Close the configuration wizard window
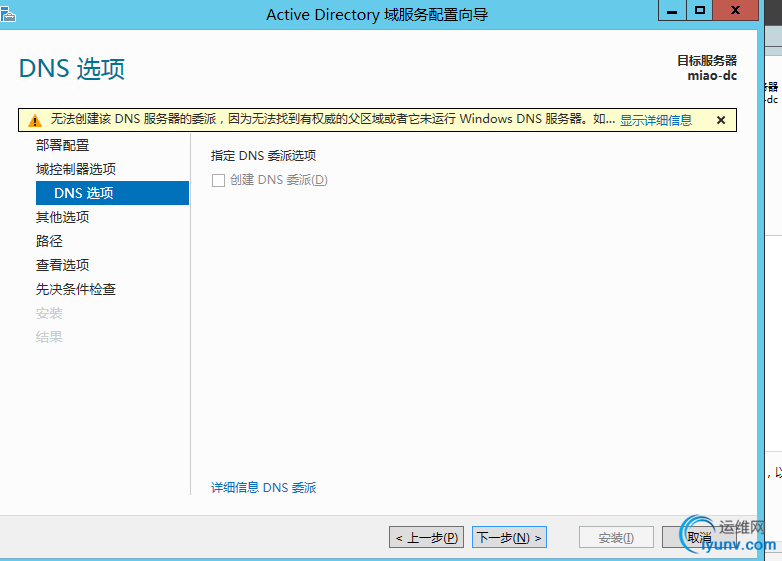 pyautogui.click(x=735, y=10)
